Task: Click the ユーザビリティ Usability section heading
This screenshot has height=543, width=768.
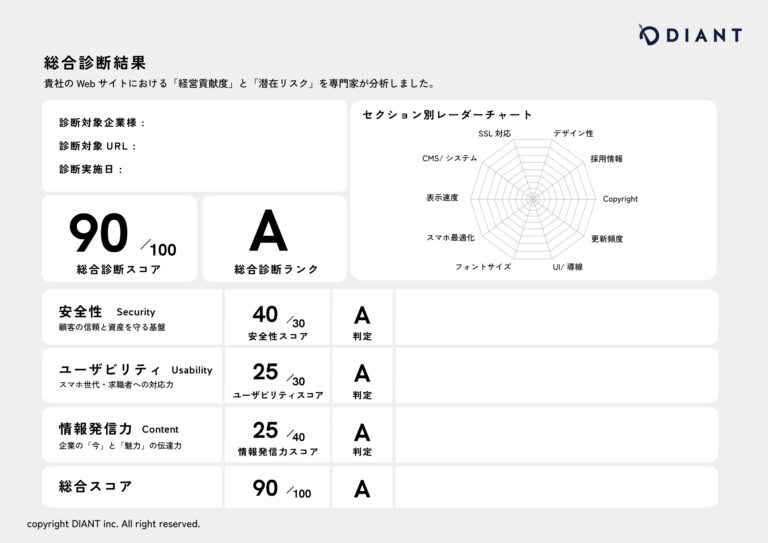Action: tap(135, 369)
